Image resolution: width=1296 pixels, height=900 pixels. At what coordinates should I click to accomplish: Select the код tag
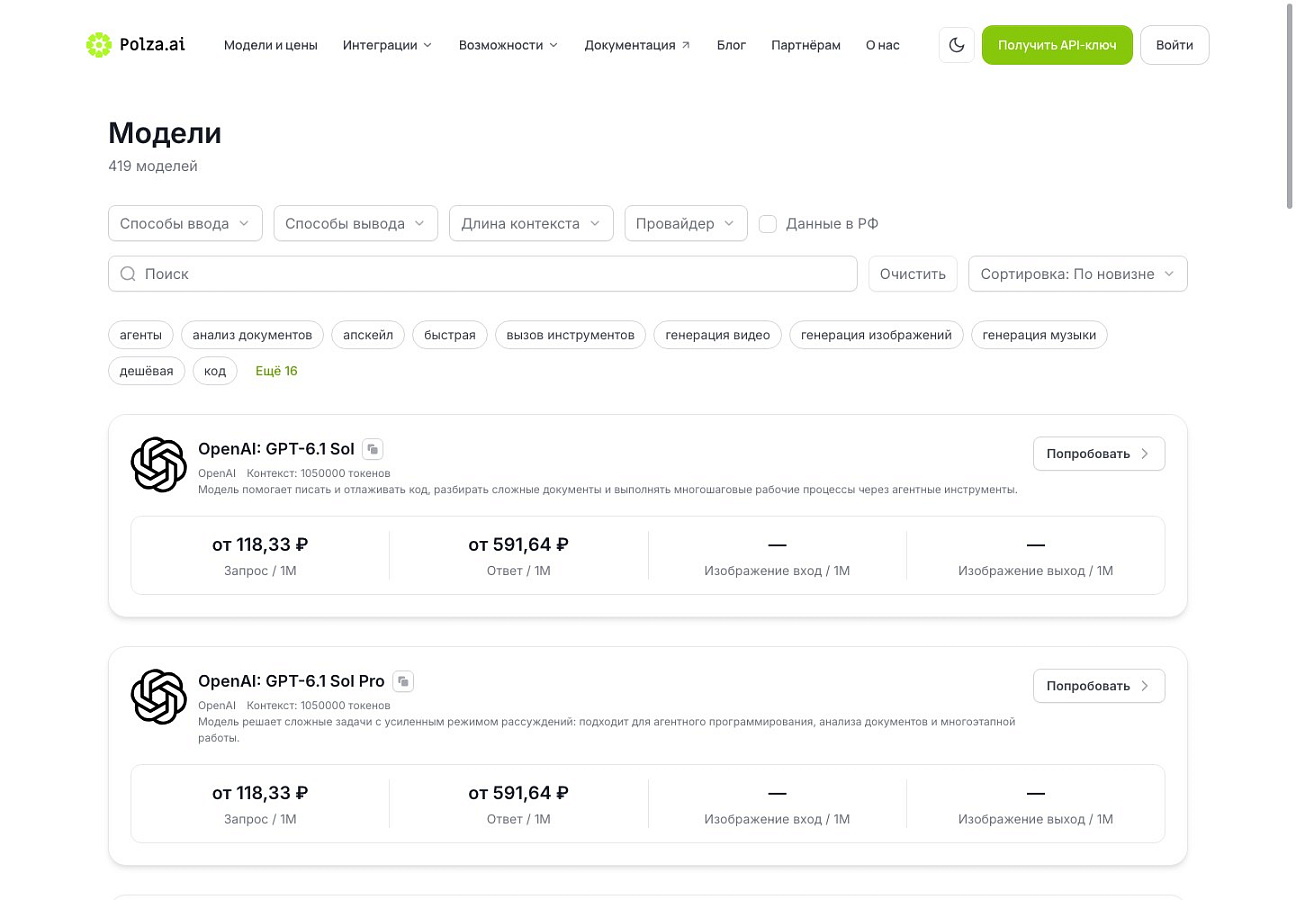coord(215,371)
